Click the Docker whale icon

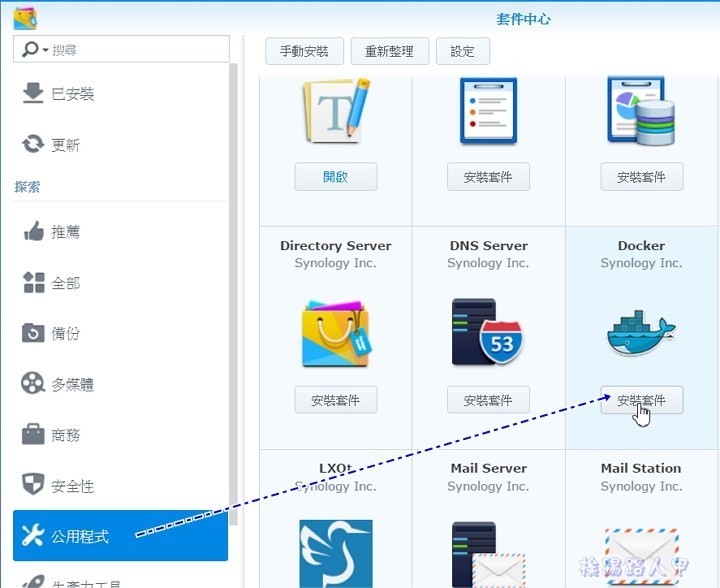(641, 333)
